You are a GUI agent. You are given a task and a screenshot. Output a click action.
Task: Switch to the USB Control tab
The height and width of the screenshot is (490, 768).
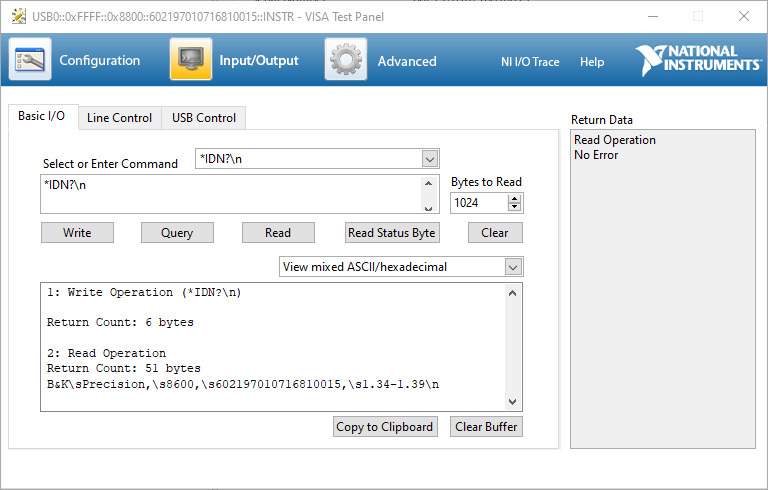[x=204, y=118]
